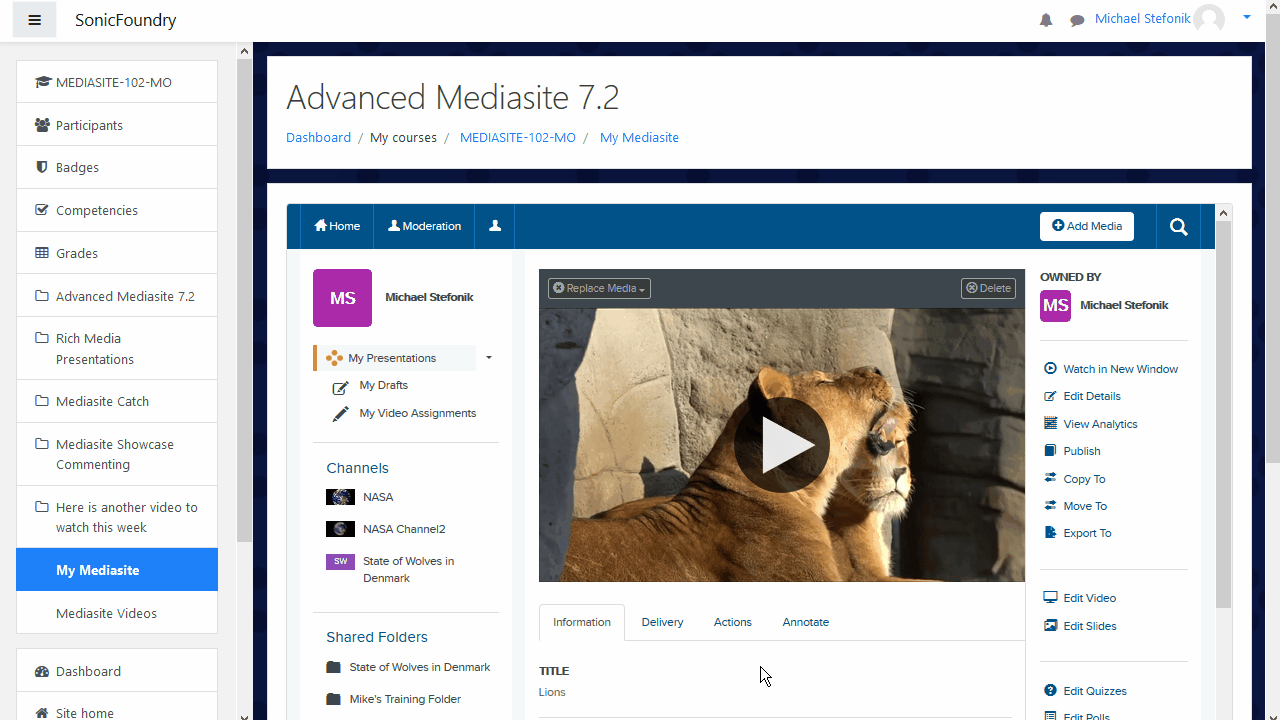
Task: Open the Replace Media dropdown
Action: [x=599, y=288]
